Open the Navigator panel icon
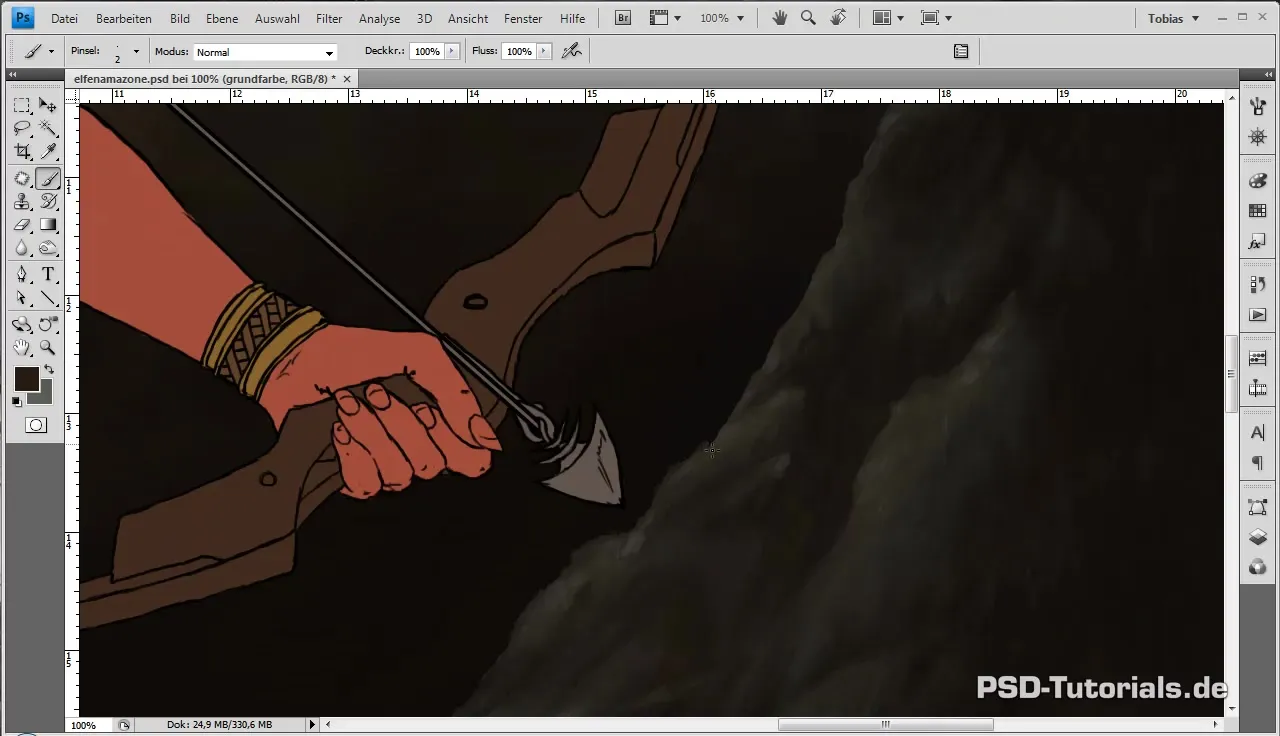 click(x=1258, y=137)
